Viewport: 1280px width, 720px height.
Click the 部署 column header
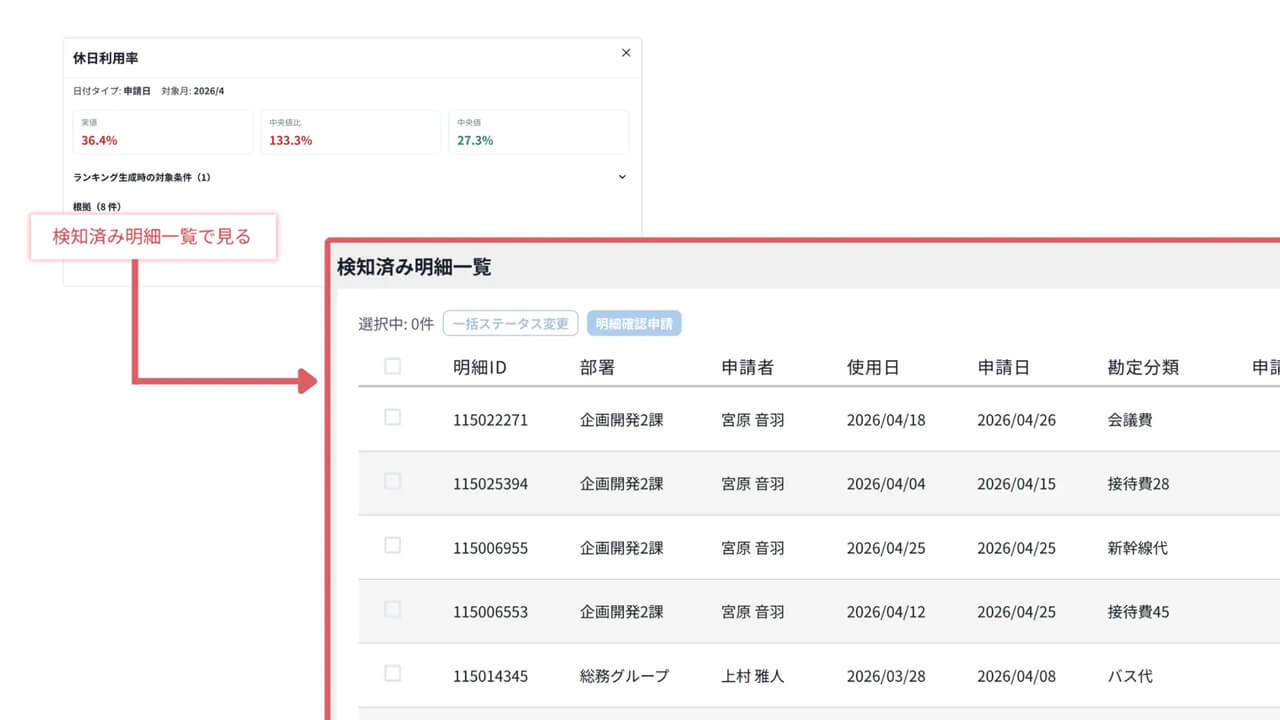pos(597,367)
